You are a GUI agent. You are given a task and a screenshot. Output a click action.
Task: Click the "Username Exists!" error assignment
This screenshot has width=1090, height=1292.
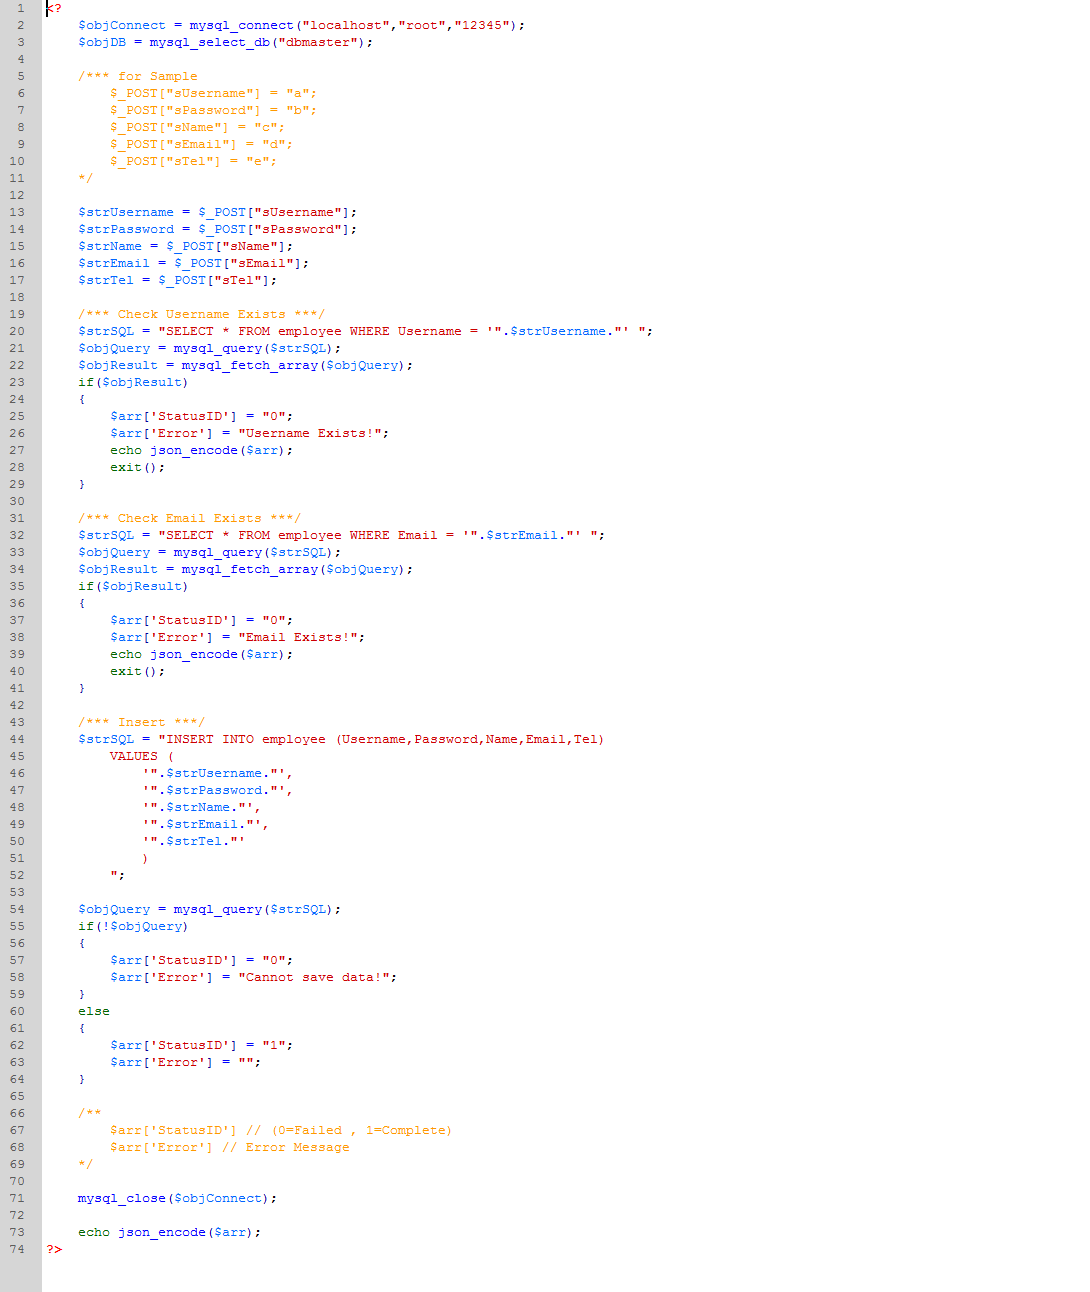(x=249, y=433)
